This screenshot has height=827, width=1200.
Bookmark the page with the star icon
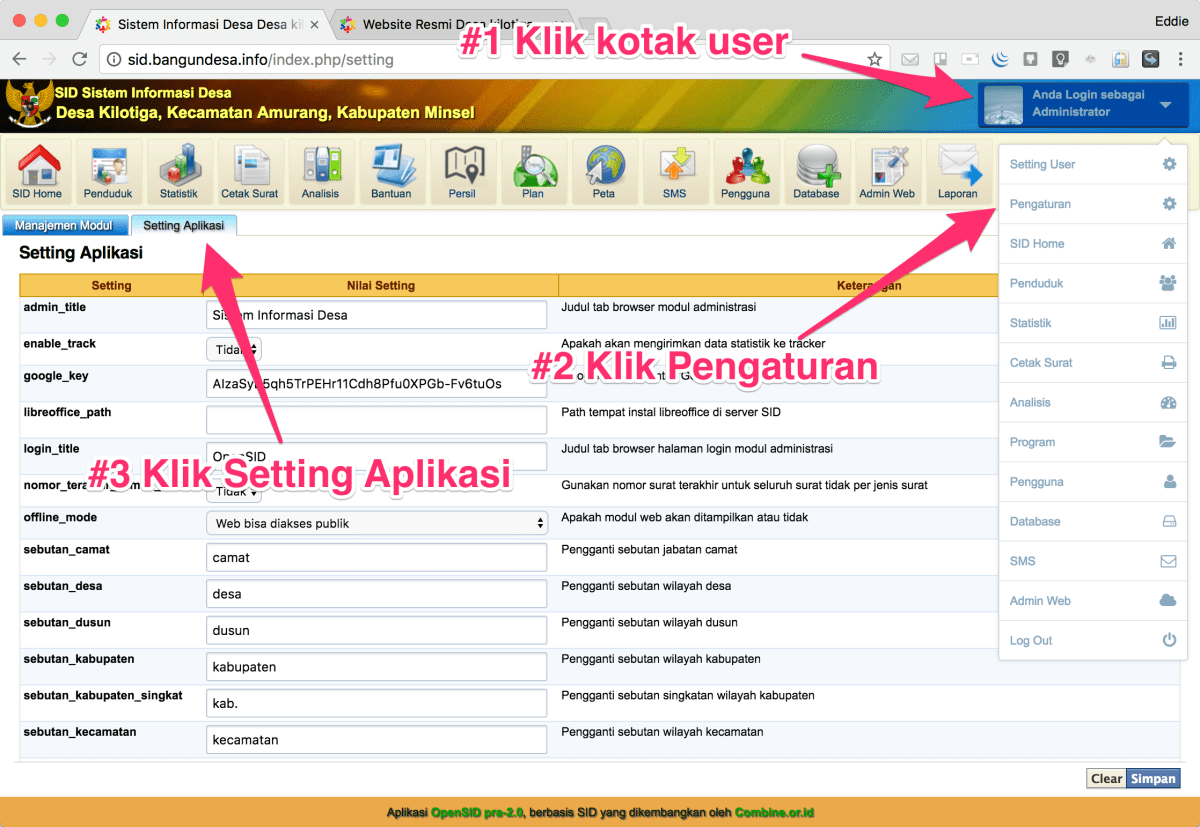tap(873, 59)
